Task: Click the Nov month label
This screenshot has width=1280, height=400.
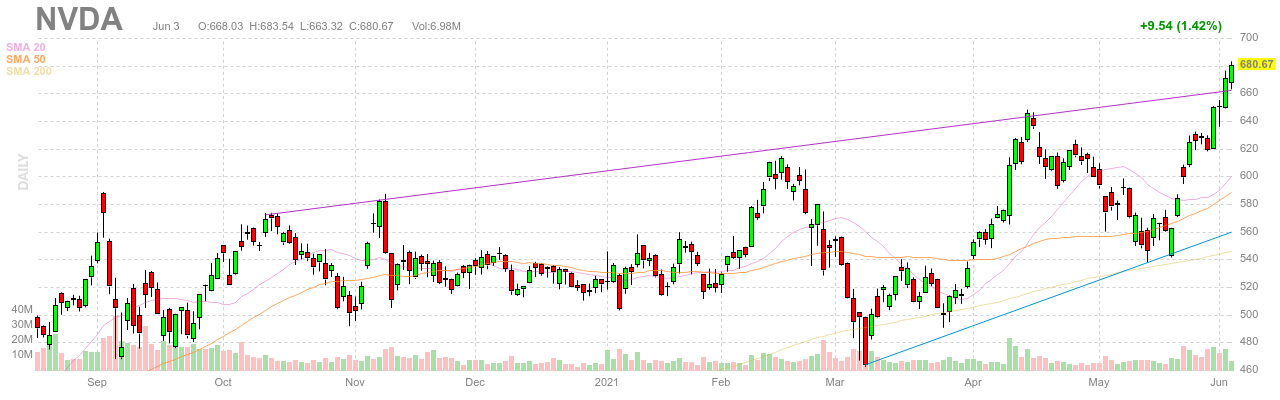Action: pos(354,382)
